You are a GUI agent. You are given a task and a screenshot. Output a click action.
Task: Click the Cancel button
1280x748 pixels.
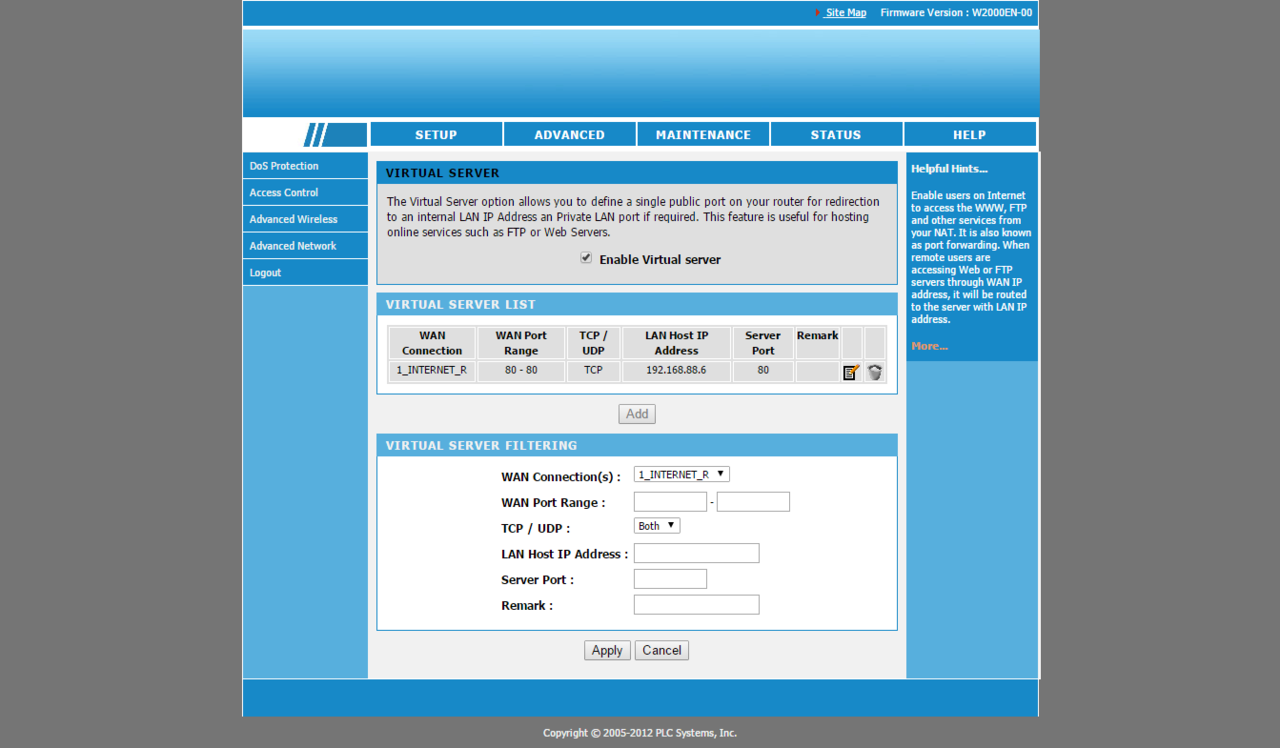coord(662,650)
